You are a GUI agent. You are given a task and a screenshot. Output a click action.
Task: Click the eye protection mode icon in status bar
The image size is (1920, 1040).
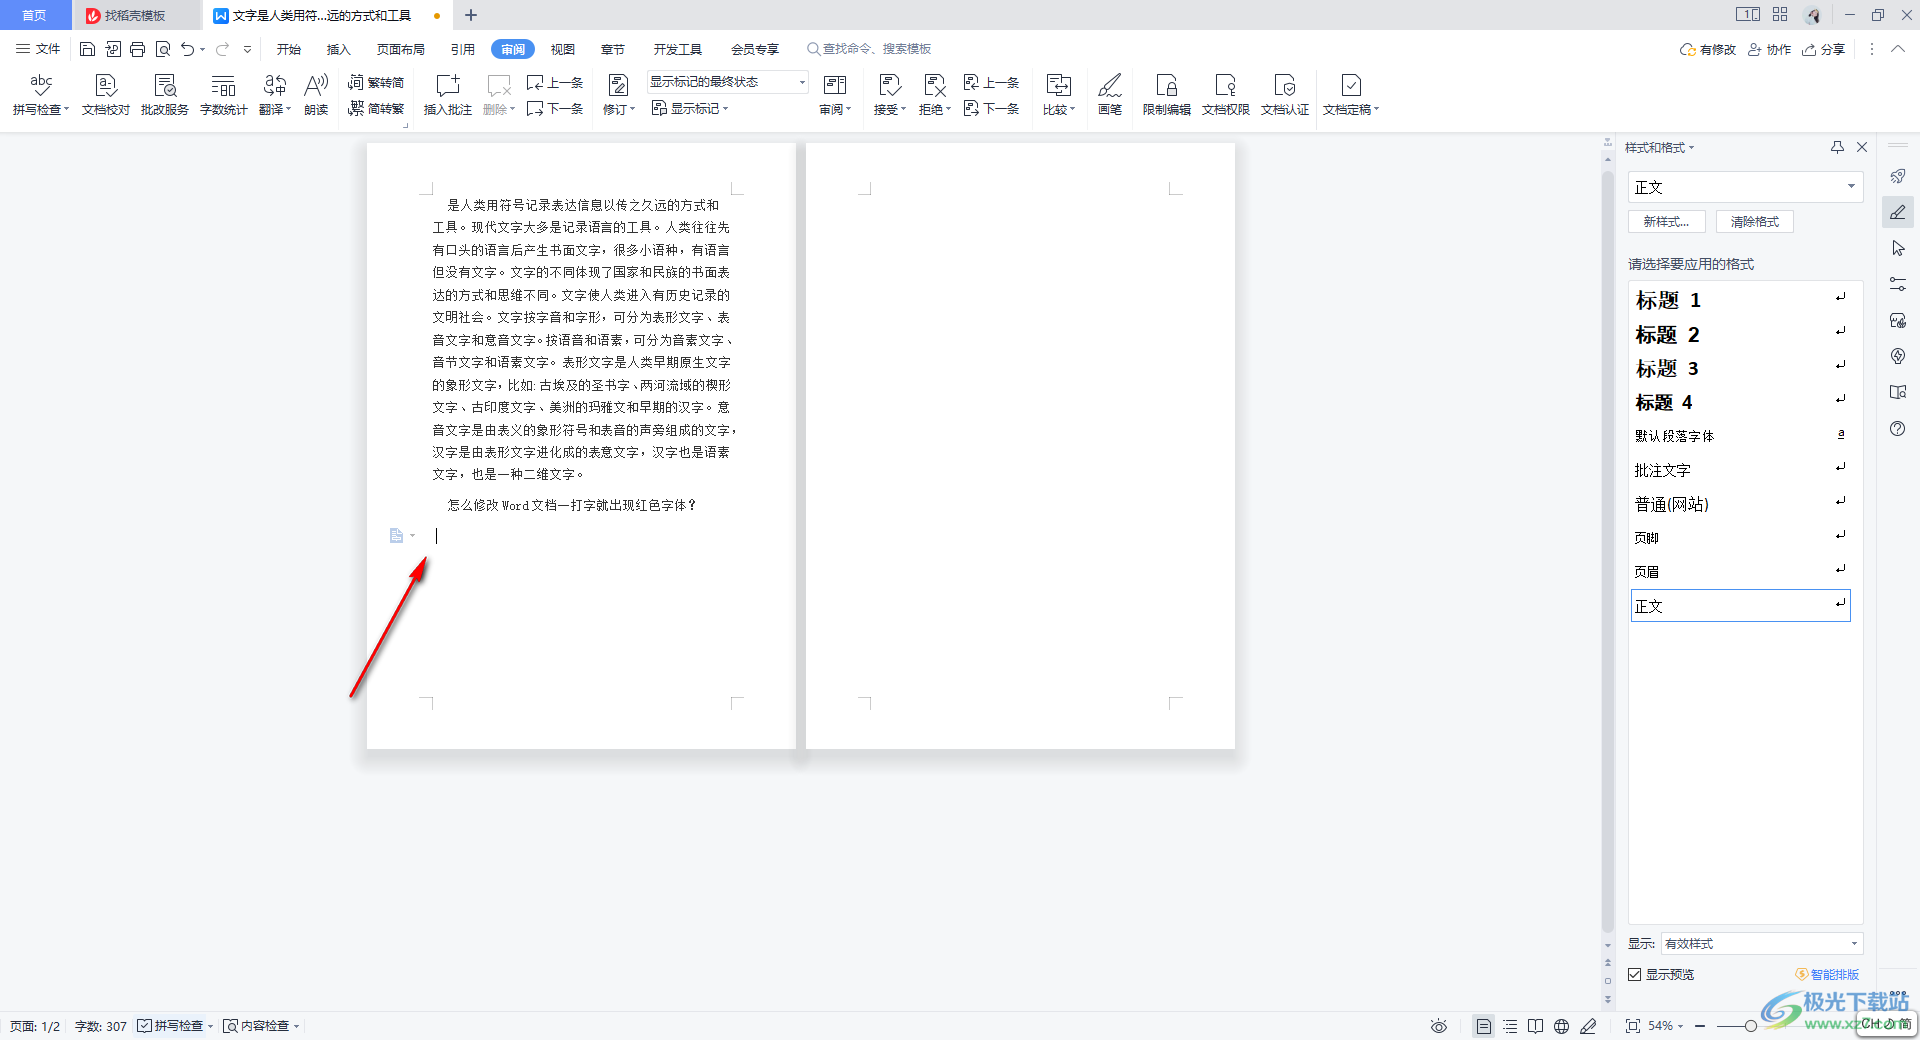(1439, 1026)
